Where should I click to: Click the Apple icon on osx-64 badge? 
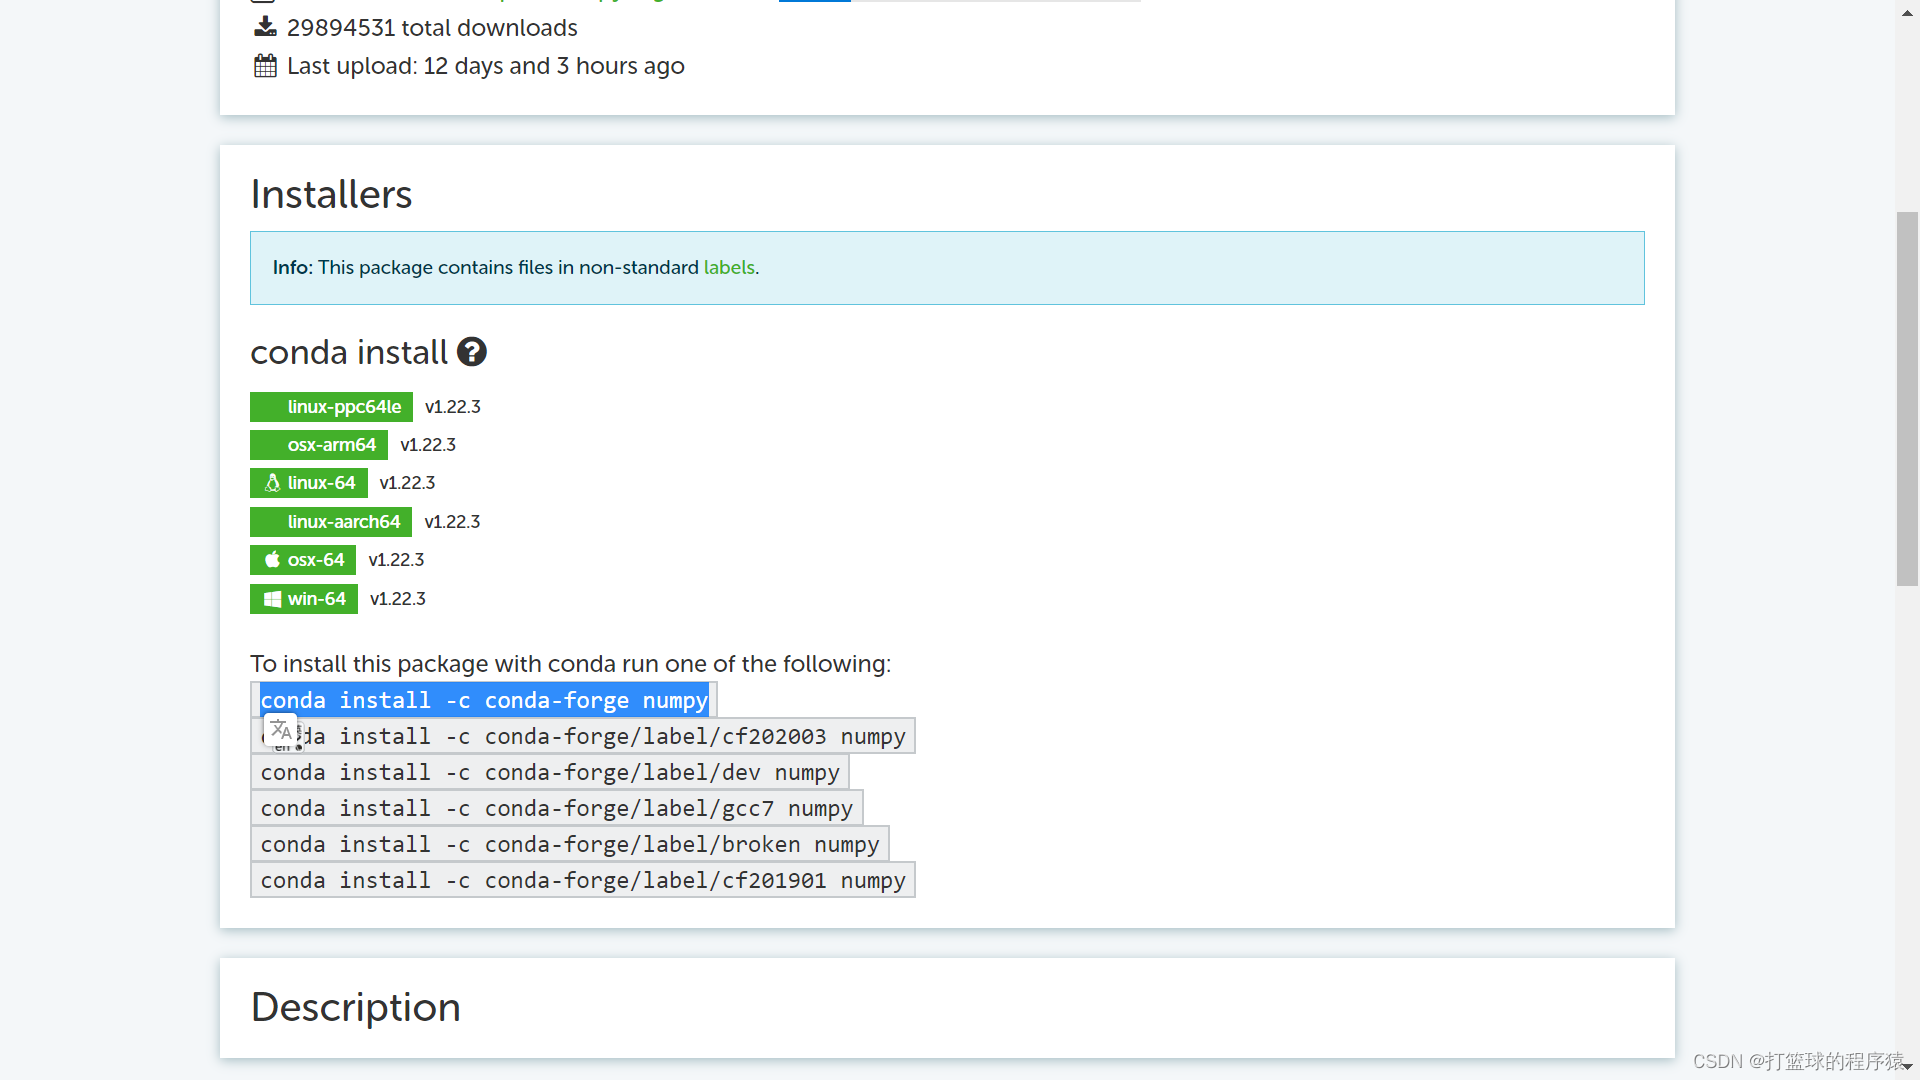(x=272, y=560)
